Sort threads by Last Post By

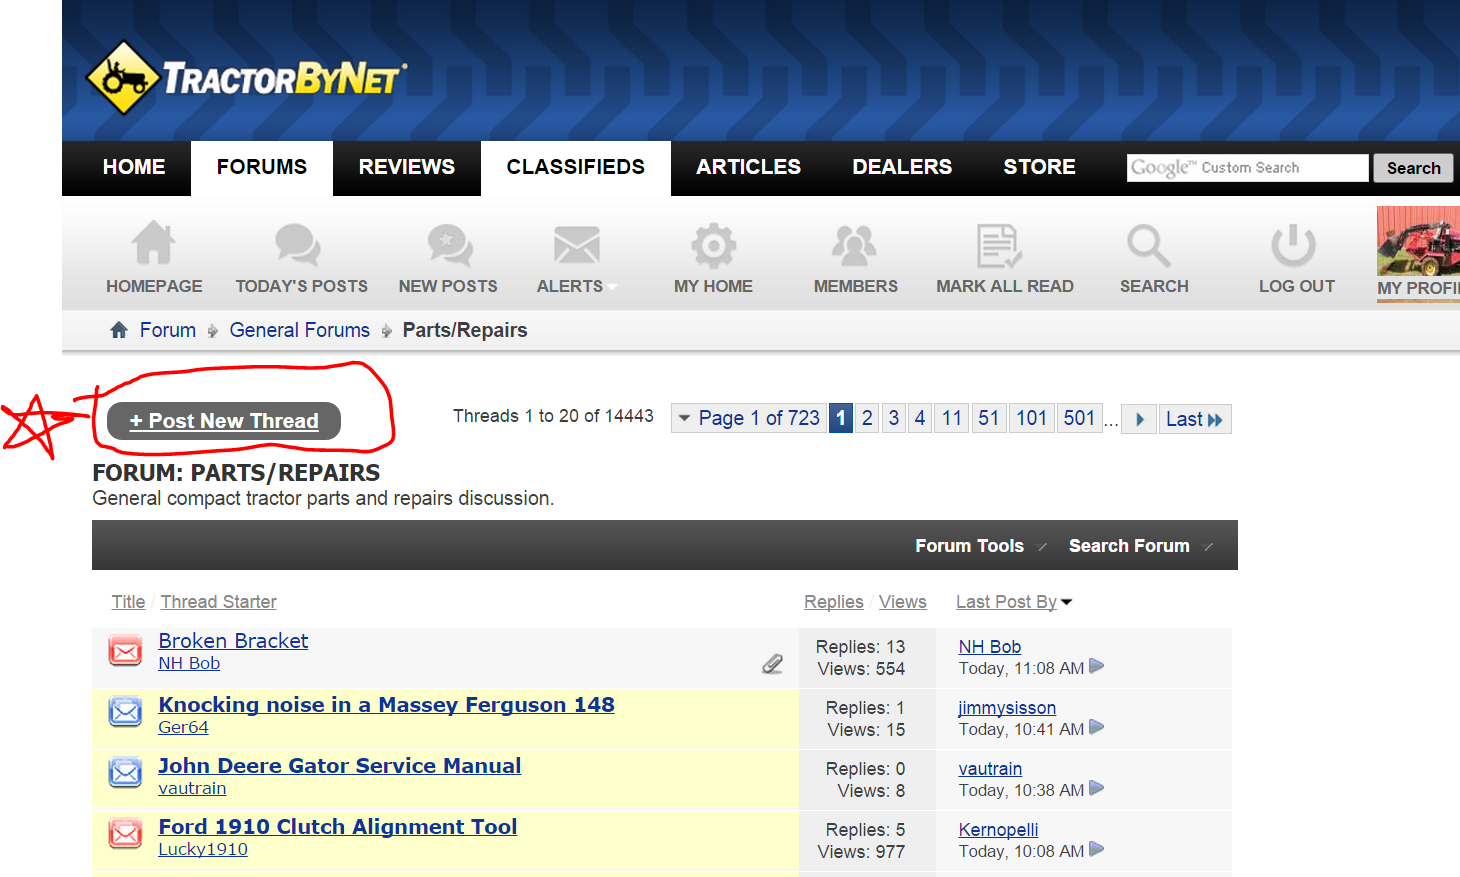(x=1006, y=602)
